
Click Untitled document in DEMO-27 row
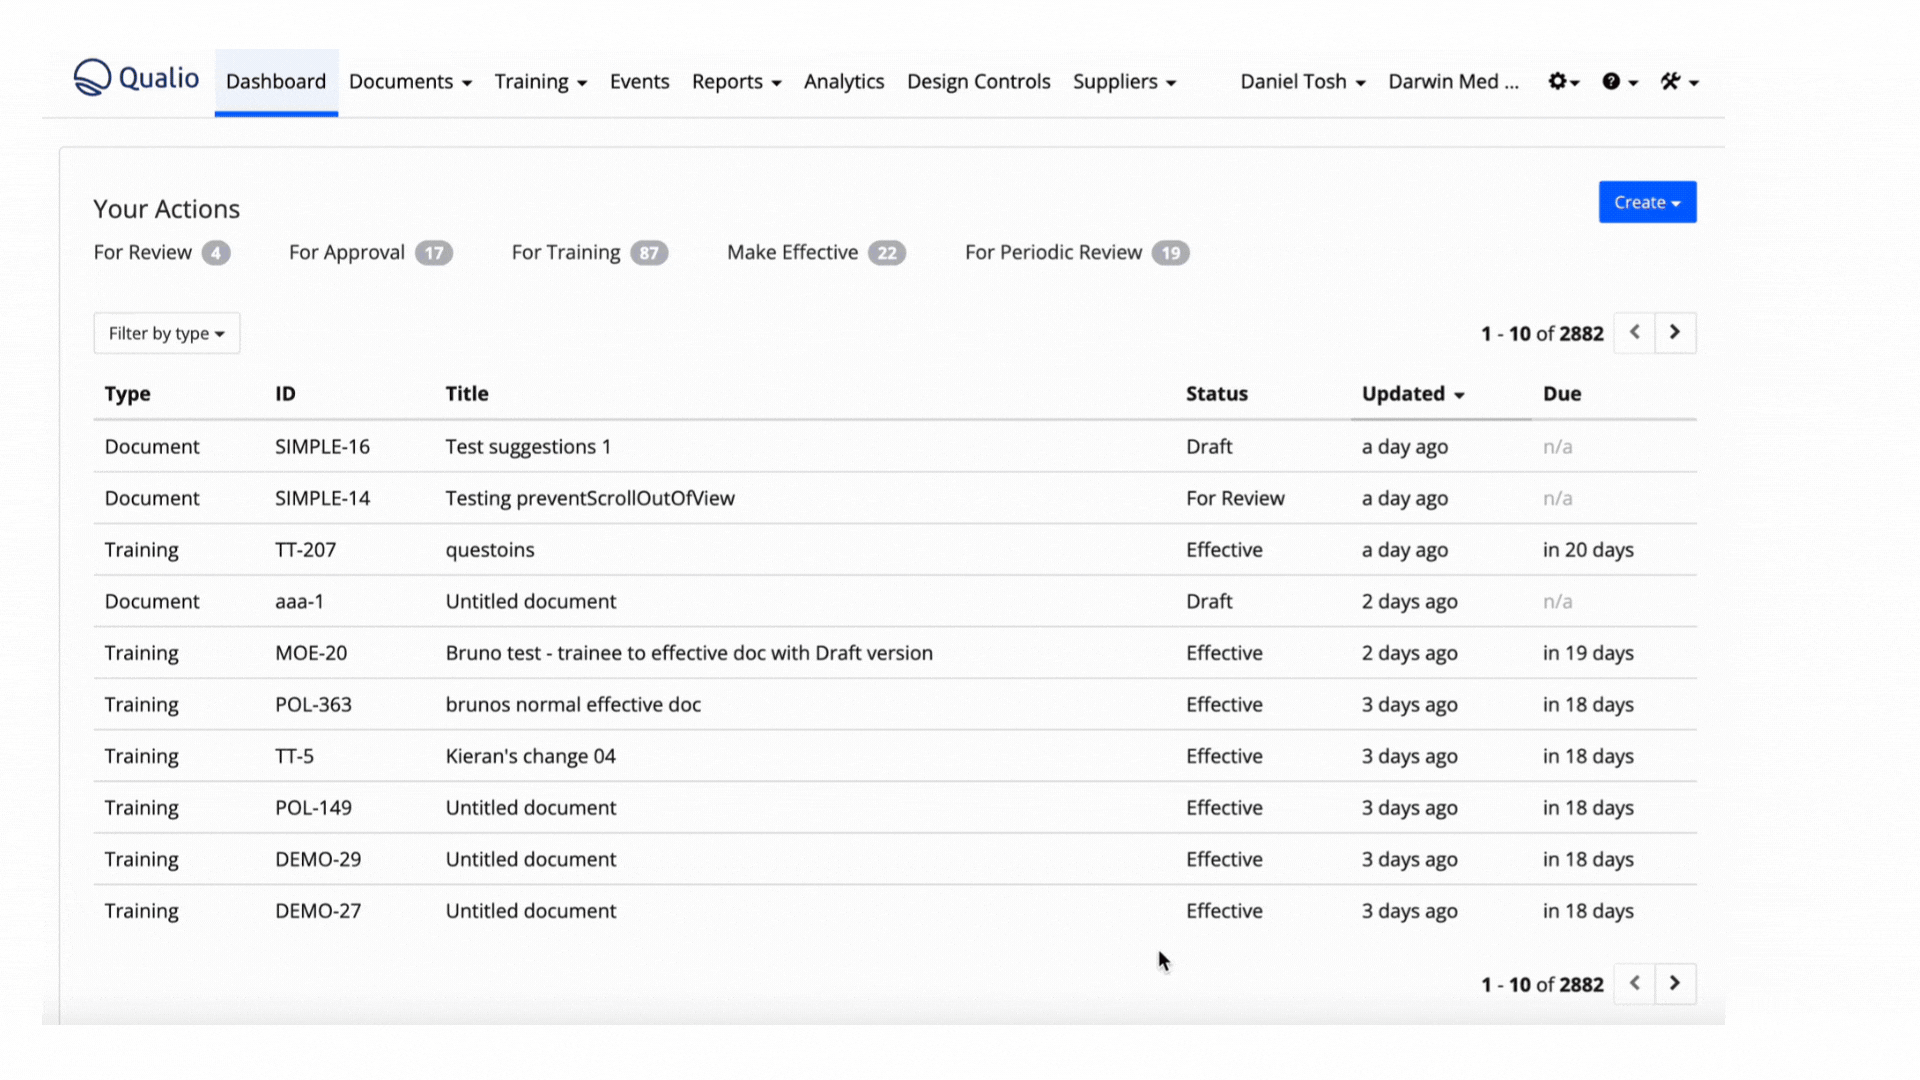click(x=530, y=911)
